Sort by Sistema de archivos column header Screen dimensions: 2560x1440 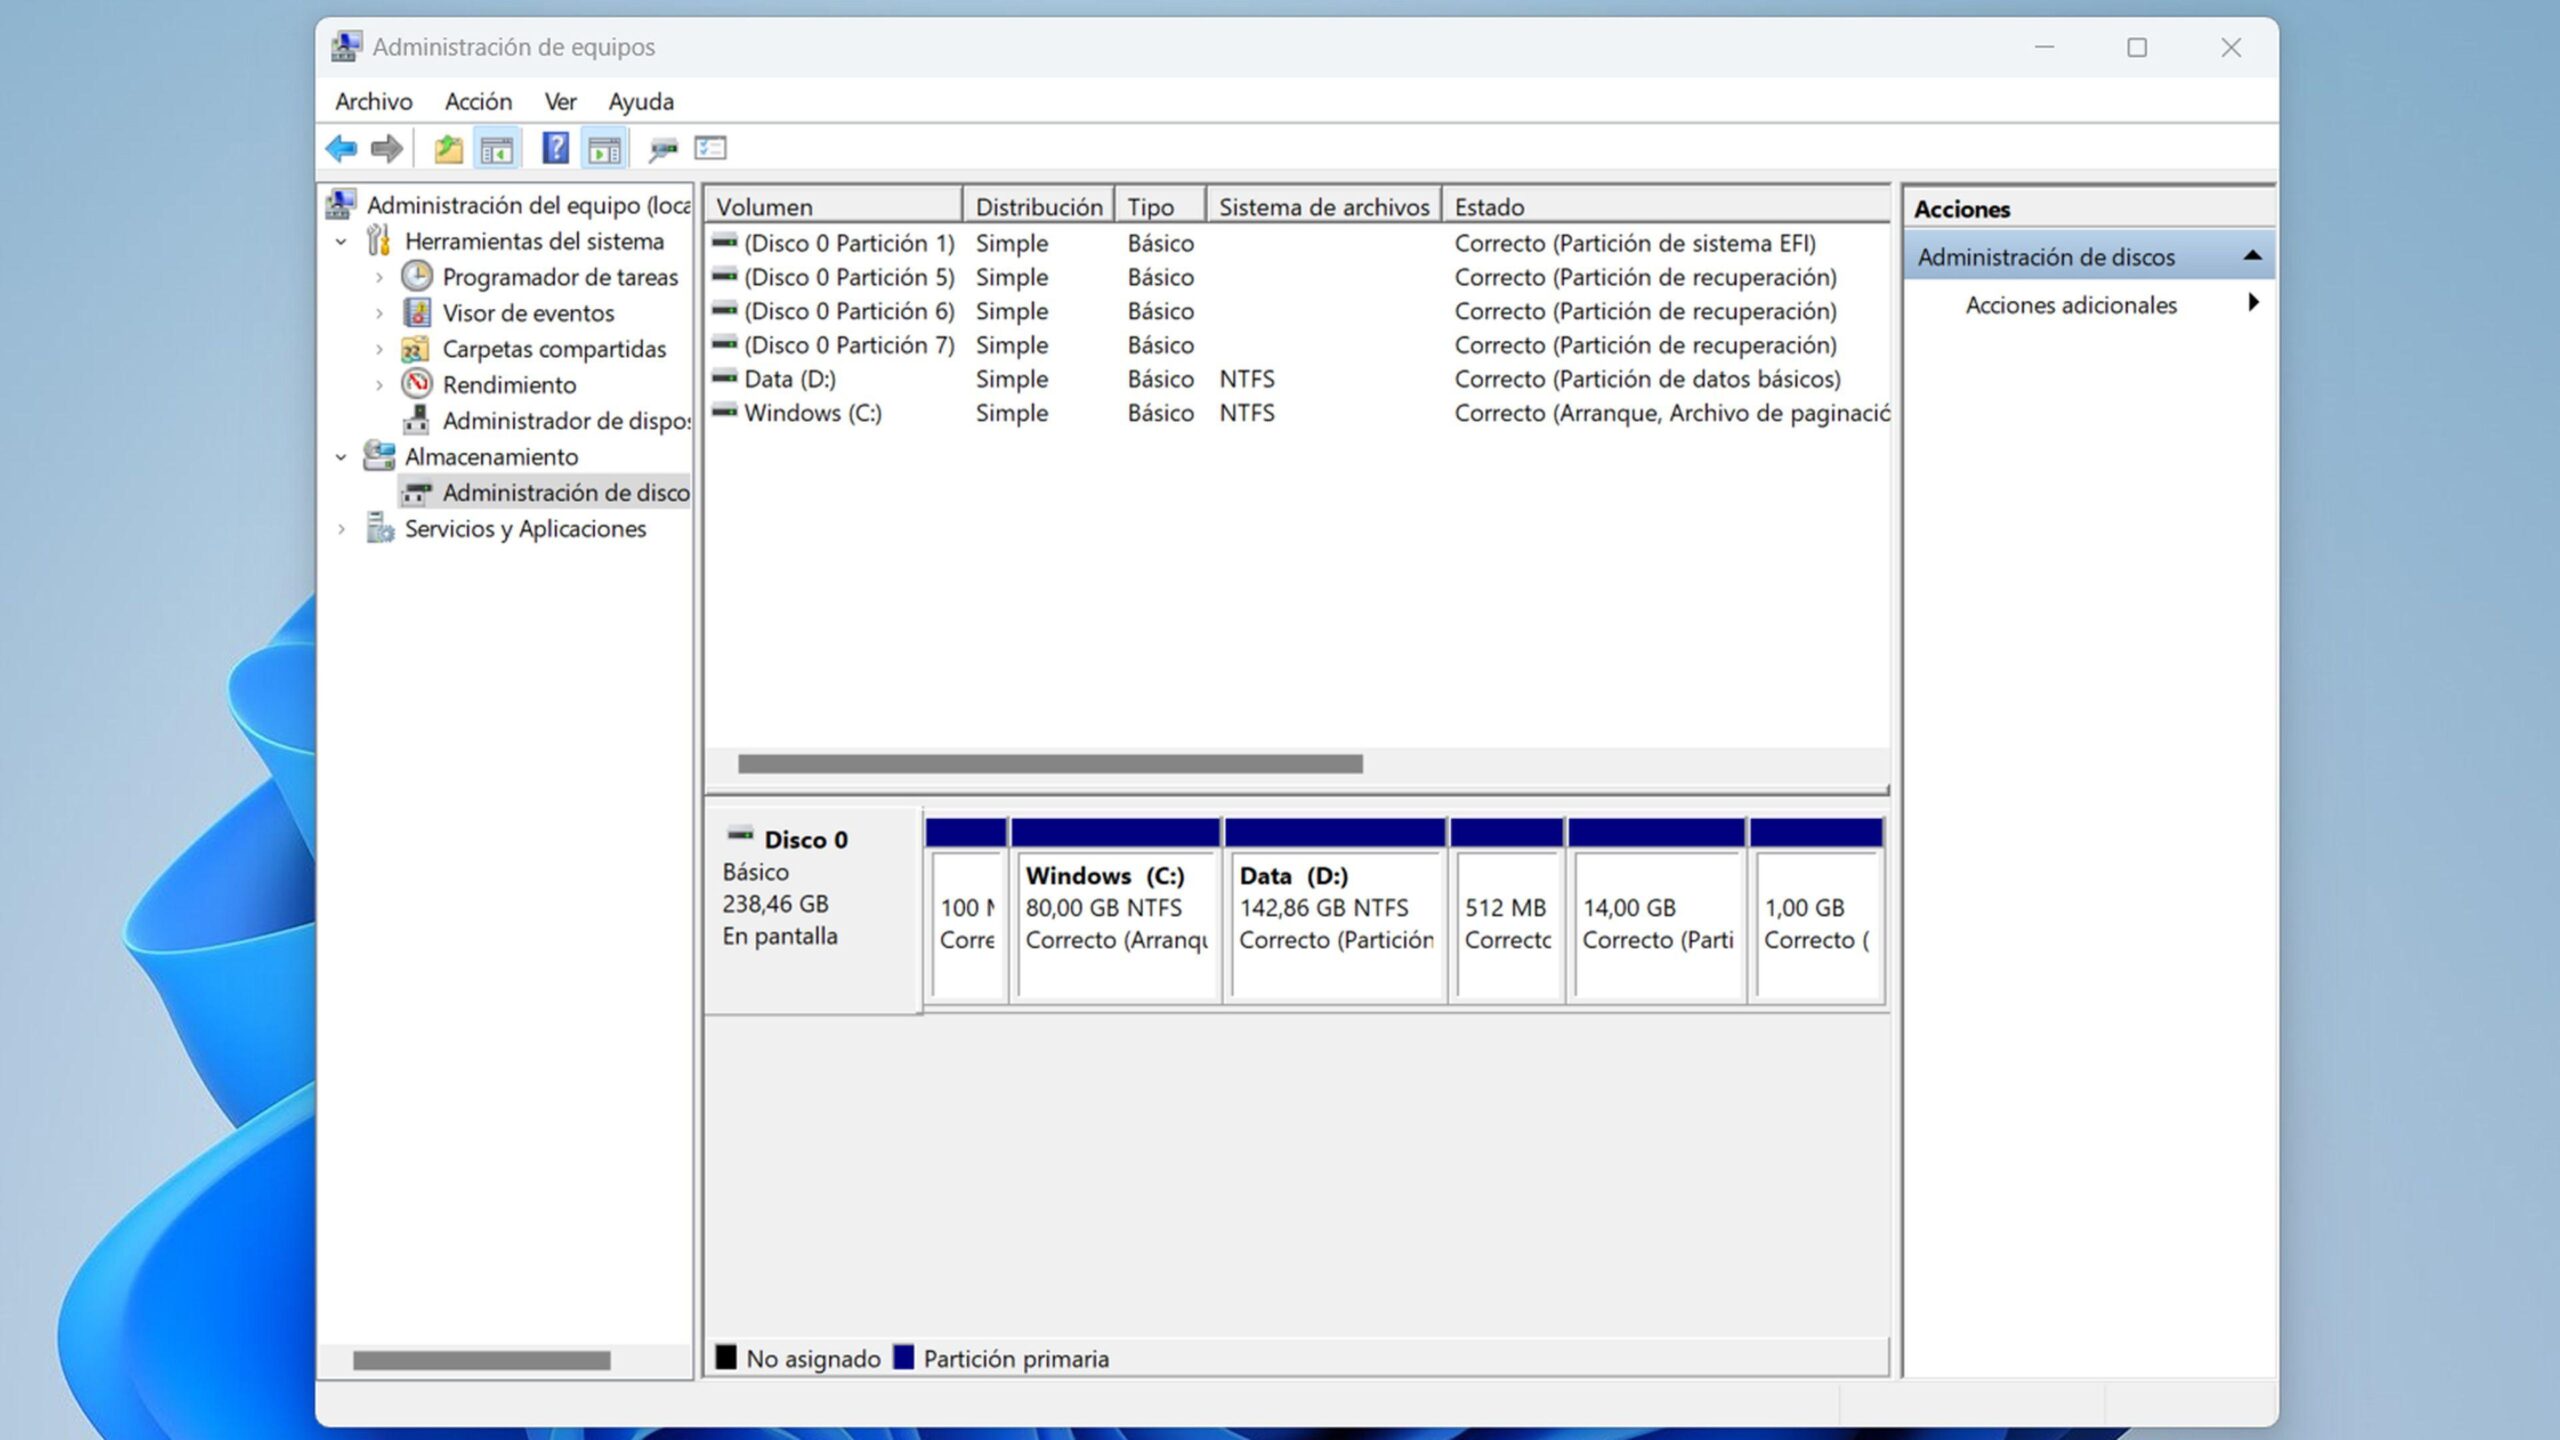pyautogui.click(x=1324, y=206)
